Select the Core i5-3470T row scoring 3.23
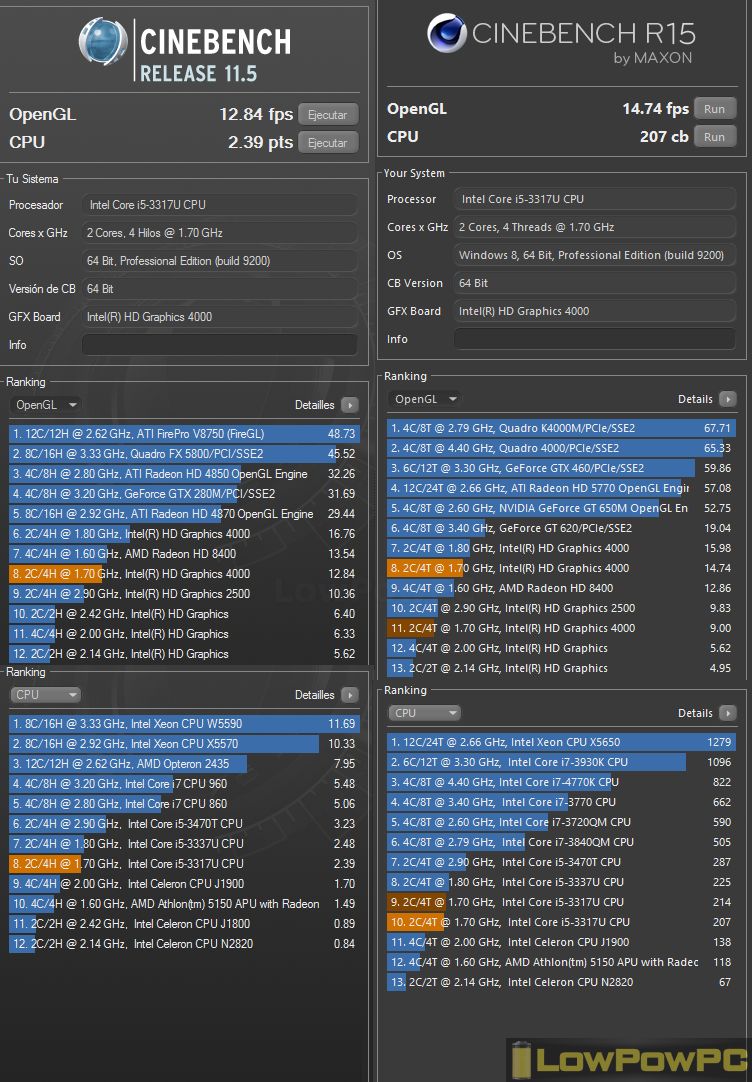The width and height of the screenshot is (752, 1082). 184,824
